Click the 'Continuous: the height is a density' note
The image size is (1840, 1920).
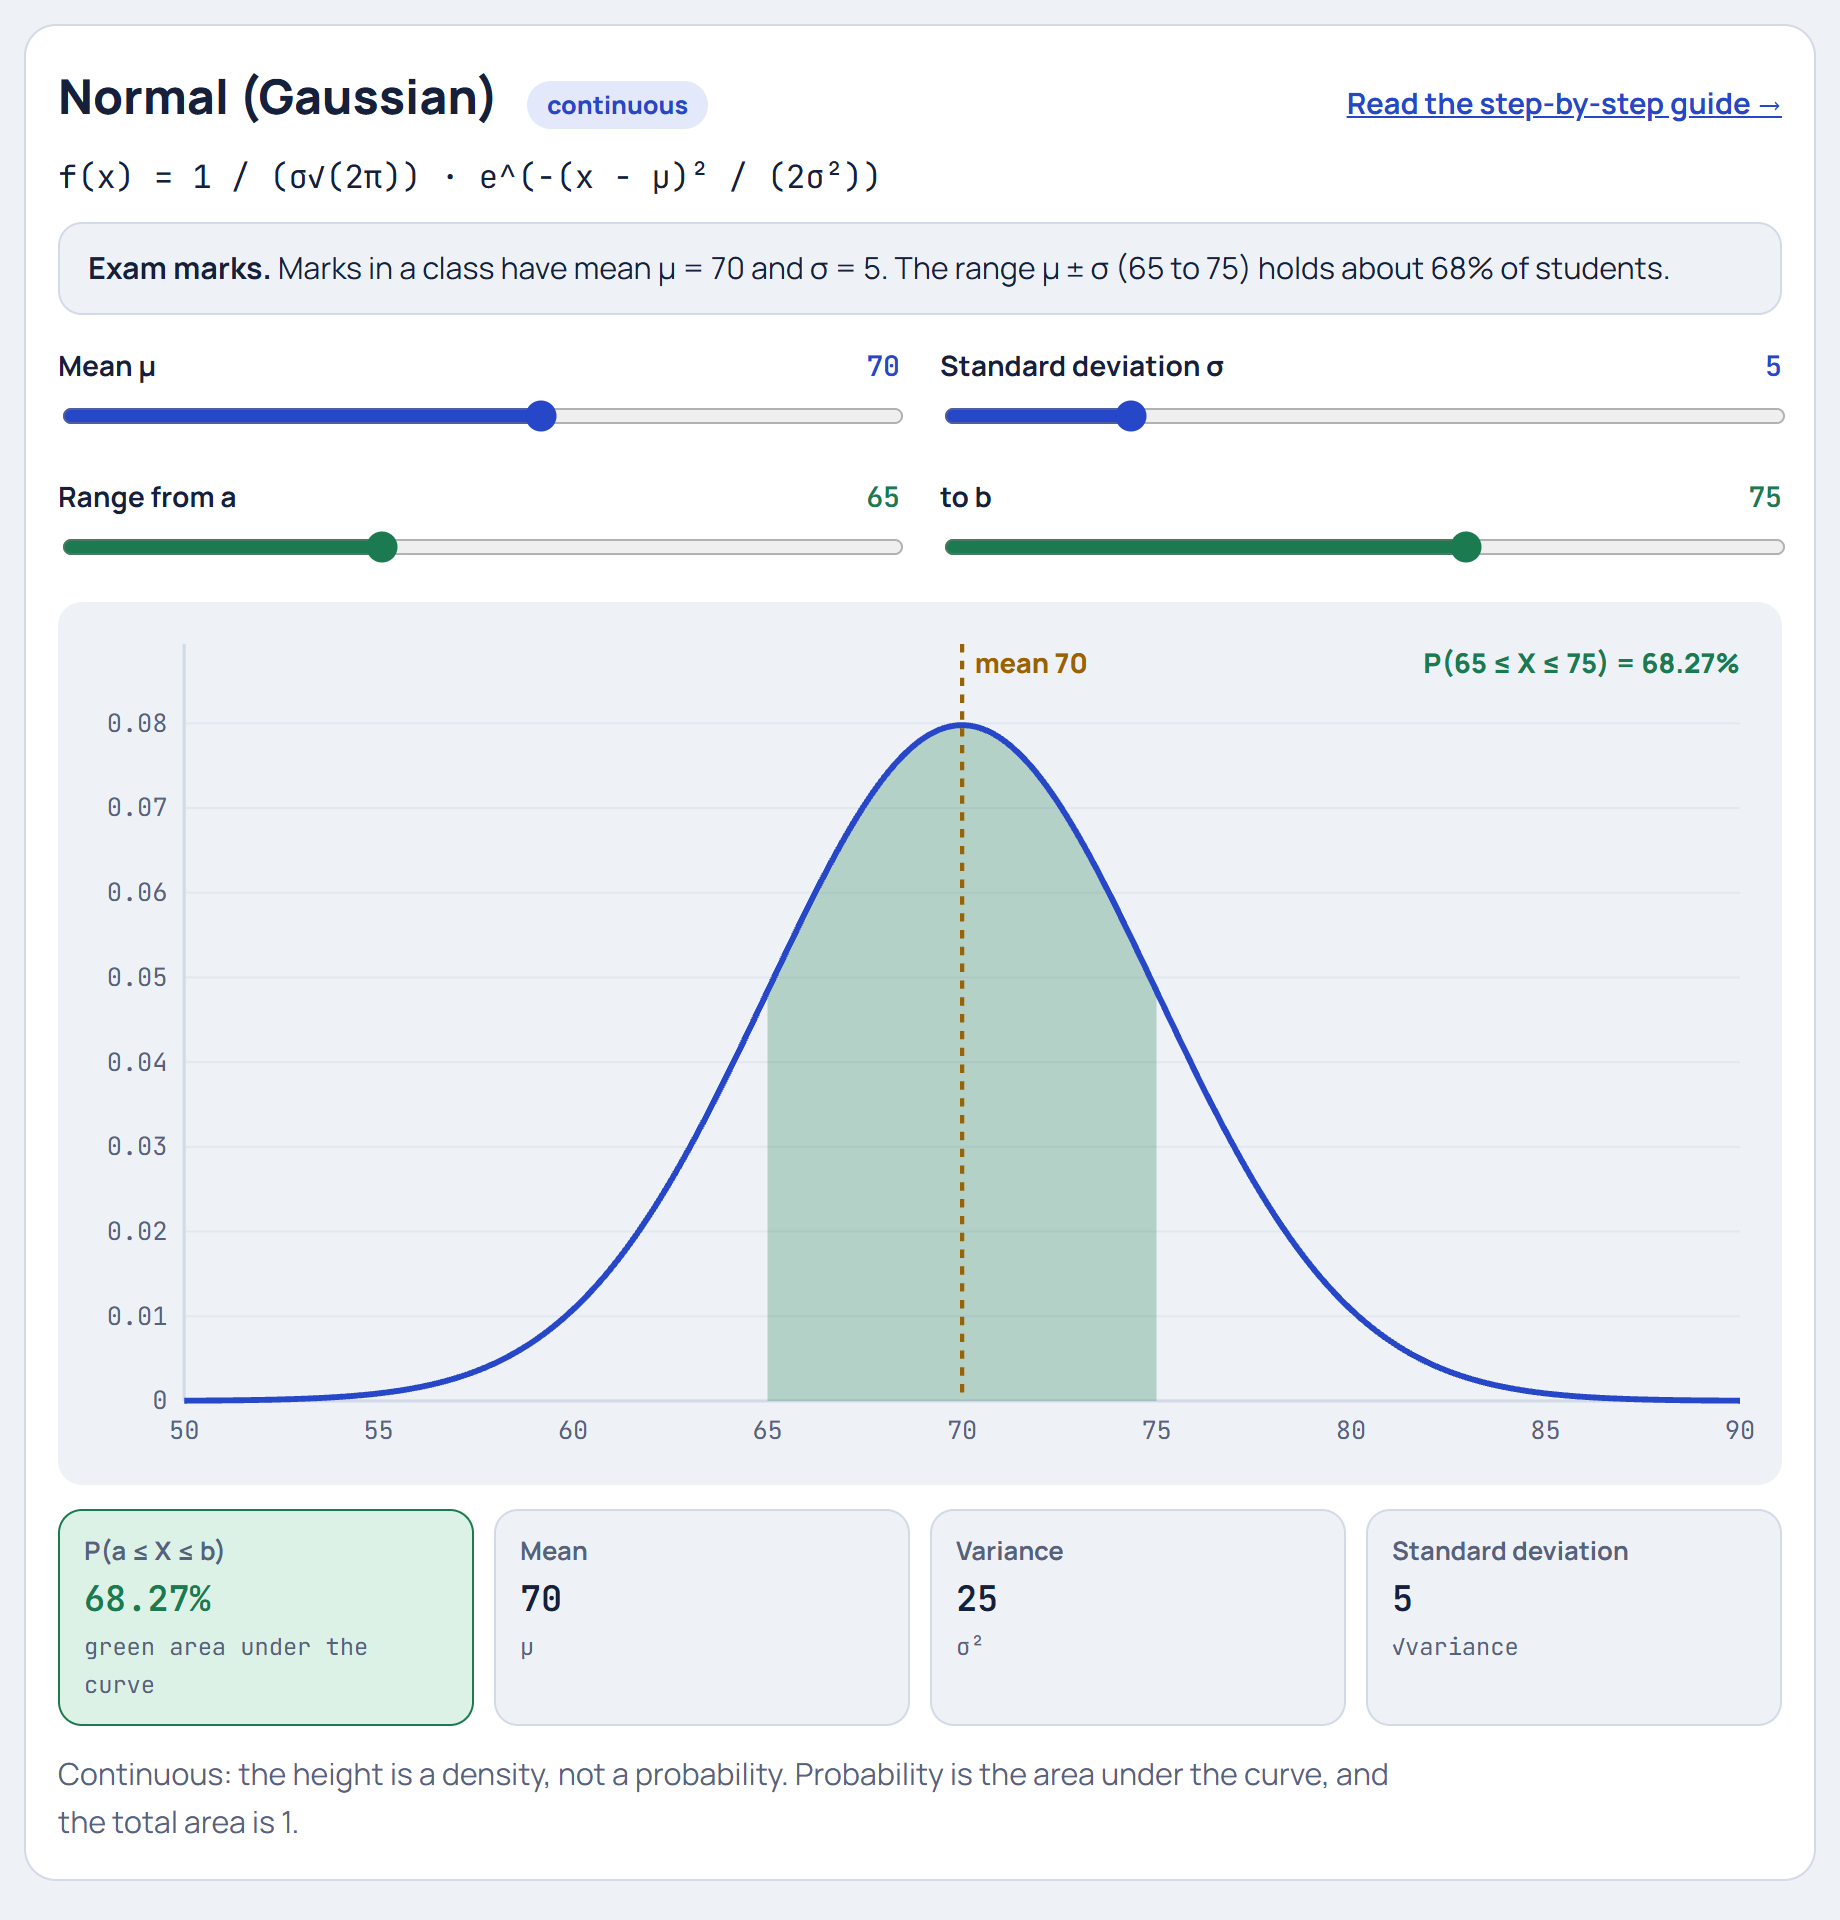coord(723,1798)
